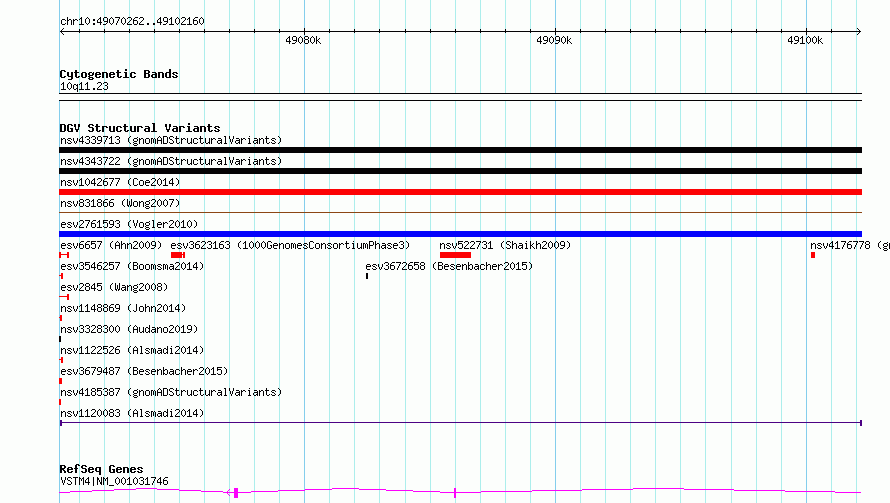The image size is (890, 503).
Task: Click the black bar under nsv4343722
Action: pyautogui.click(x=460, y=171)
